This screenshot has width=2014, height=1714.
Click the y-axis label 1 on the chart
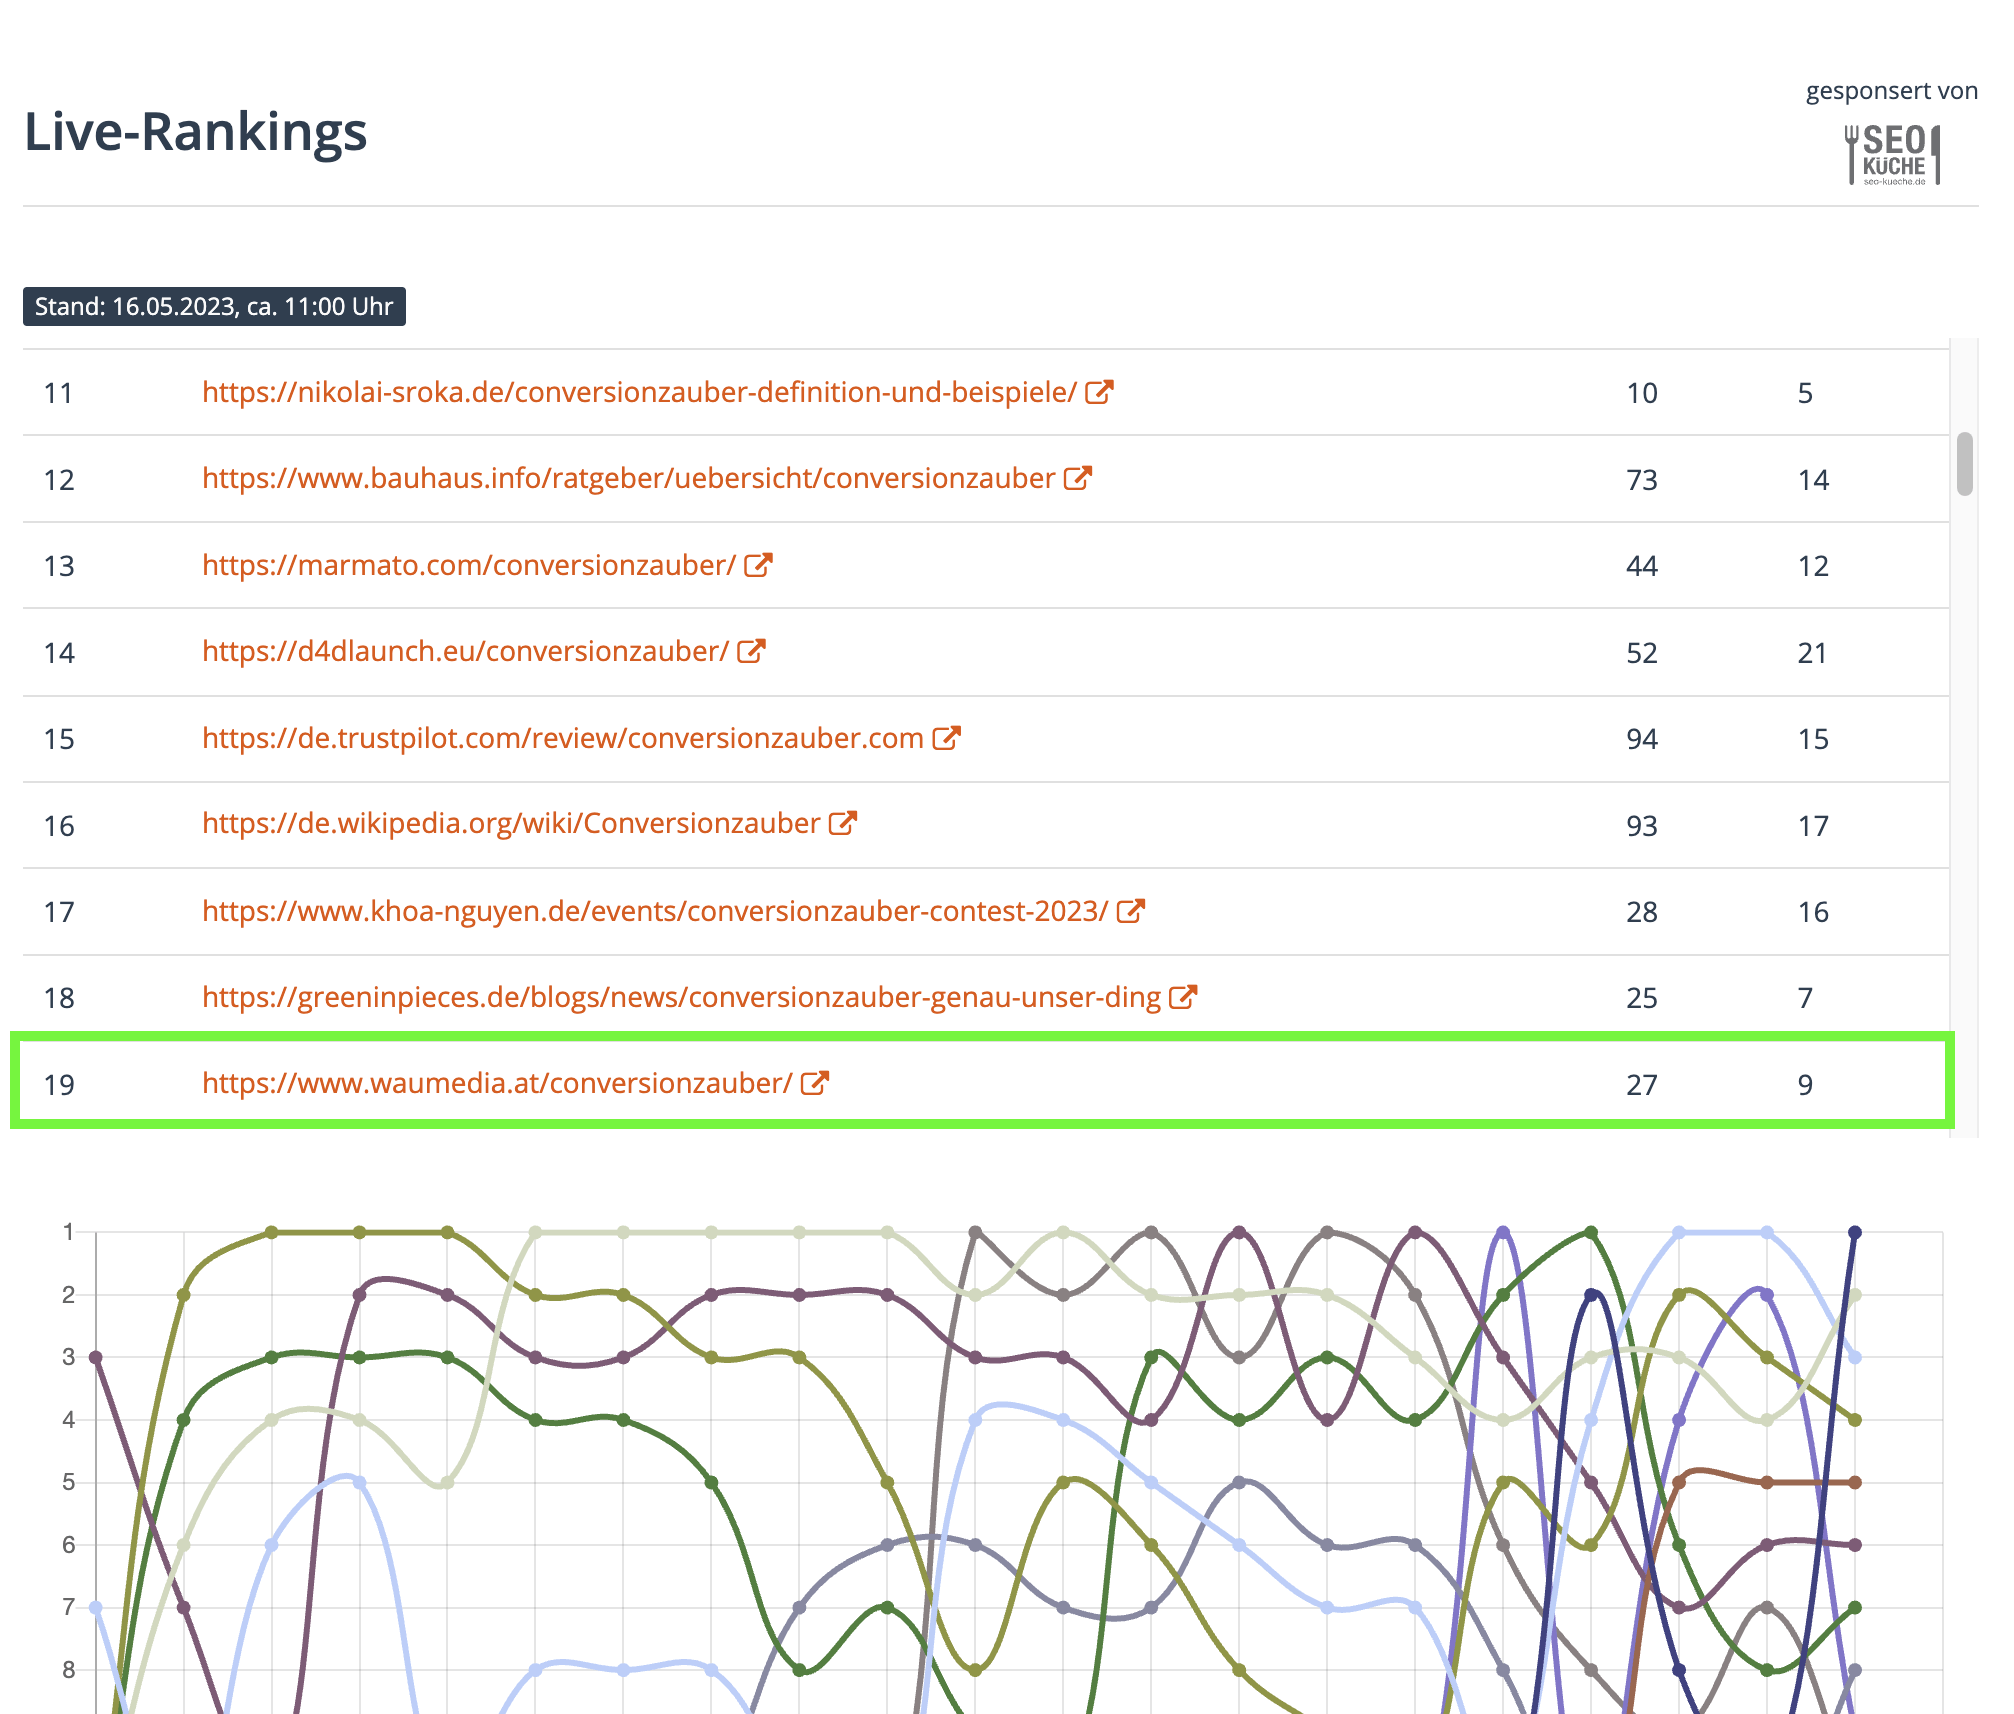tap(68, 1232)
